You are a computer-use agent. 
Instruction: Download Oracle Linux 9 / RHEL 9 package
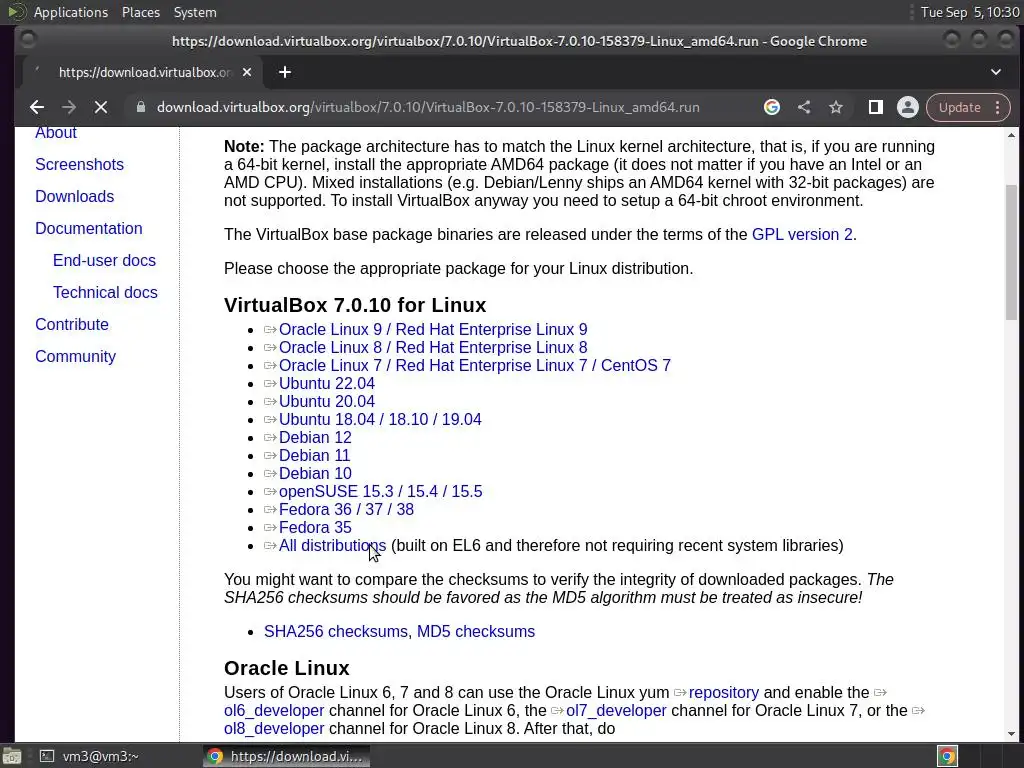[x=433, y=330]
